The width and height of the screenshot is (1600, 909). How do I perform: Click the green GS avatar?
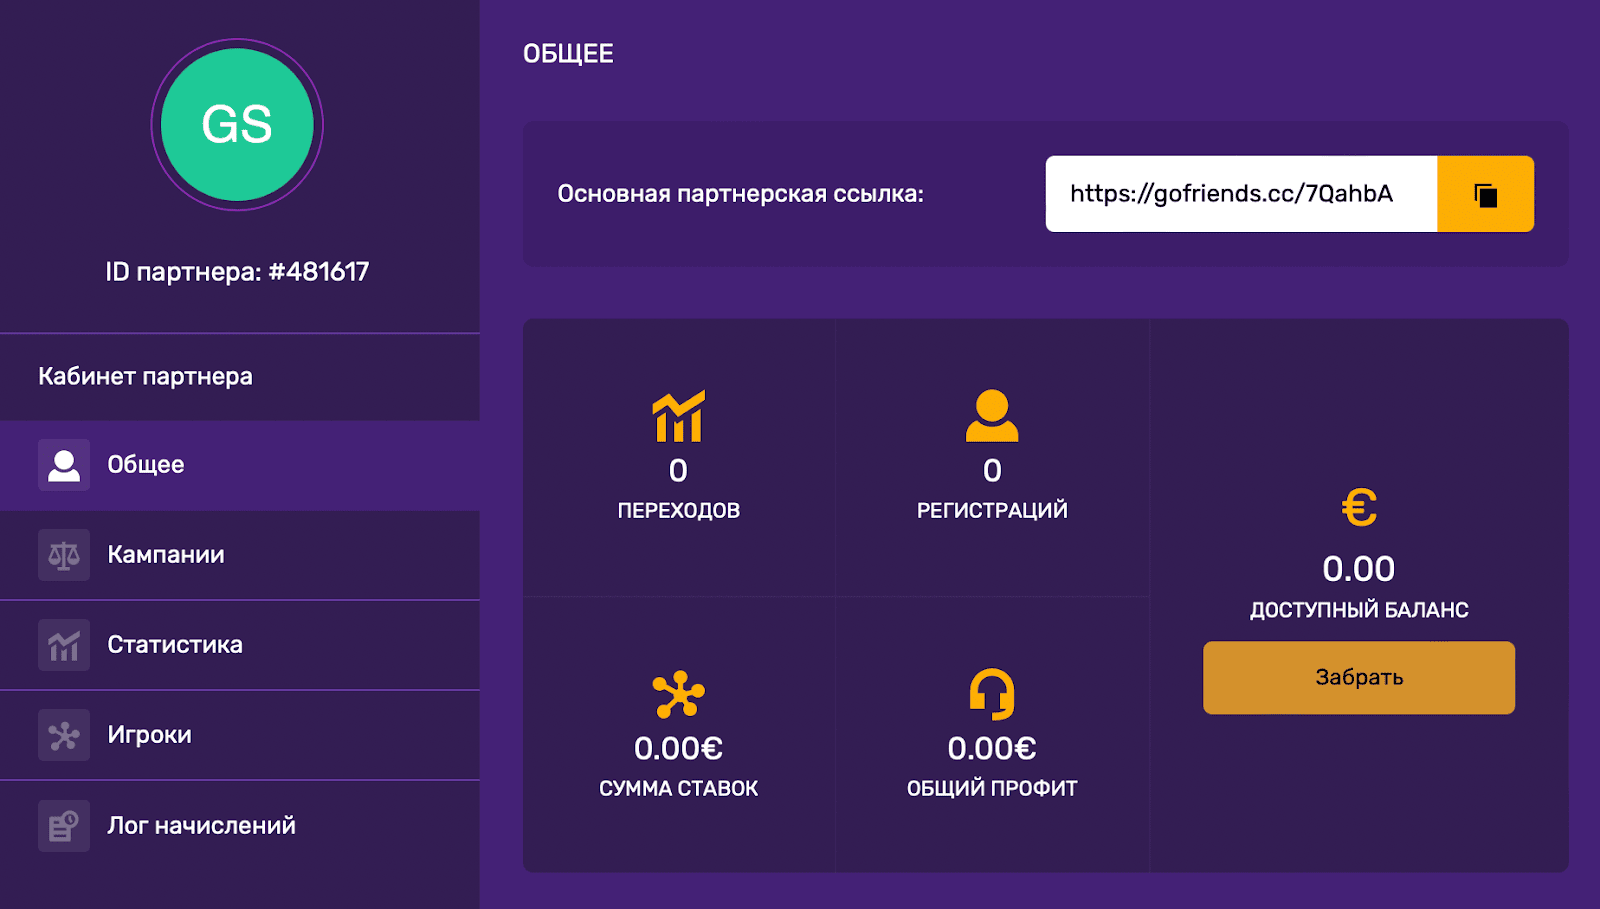(x=237, y=125)
